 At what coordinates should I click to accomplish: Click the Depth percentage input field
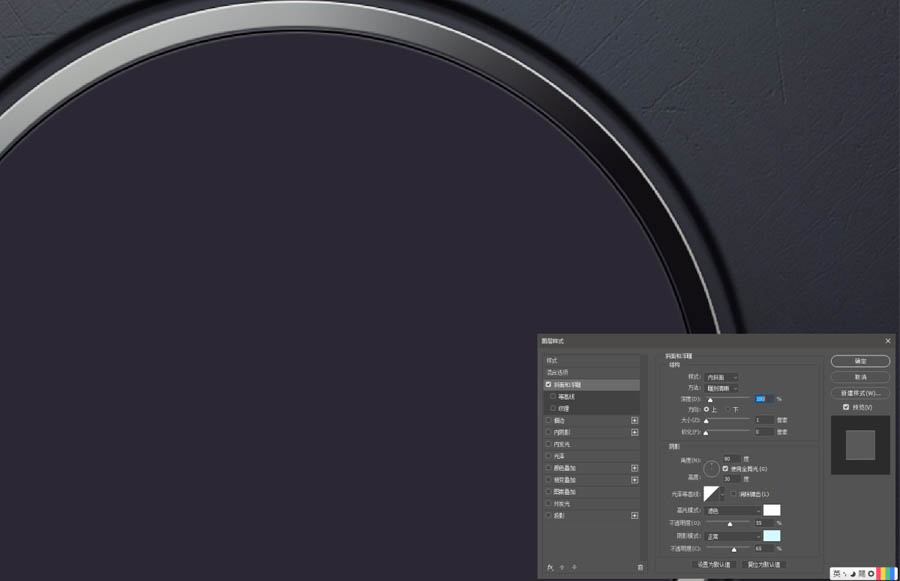pos(764,398)
